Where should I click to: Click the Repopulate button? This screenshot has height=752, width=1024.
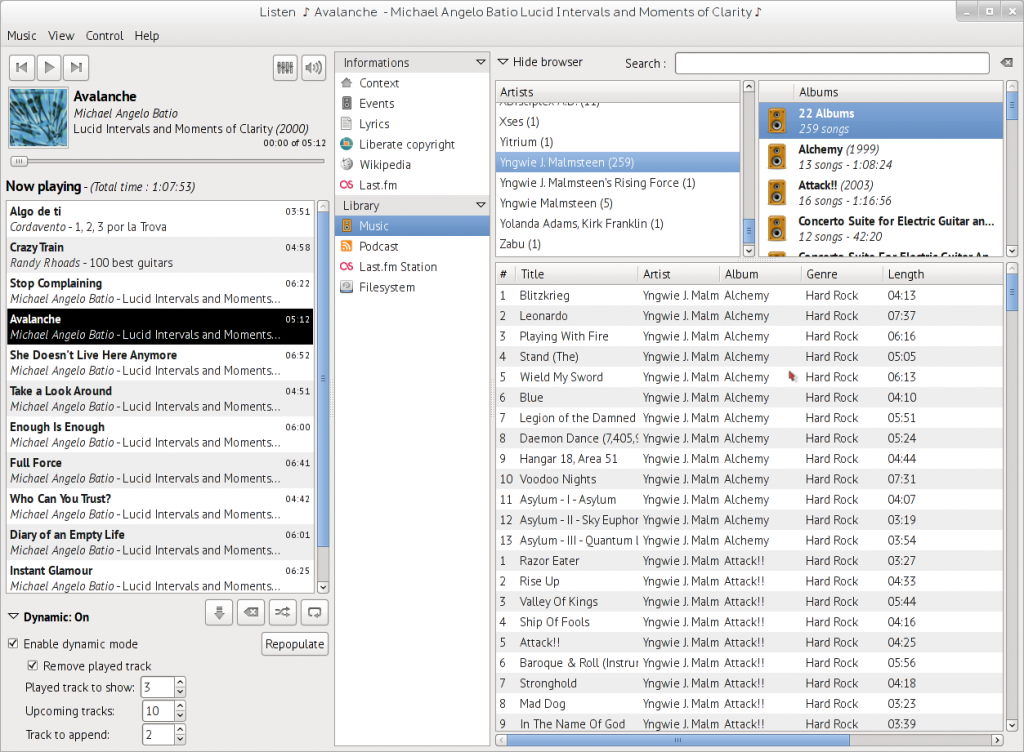click(x=295, y=644)
